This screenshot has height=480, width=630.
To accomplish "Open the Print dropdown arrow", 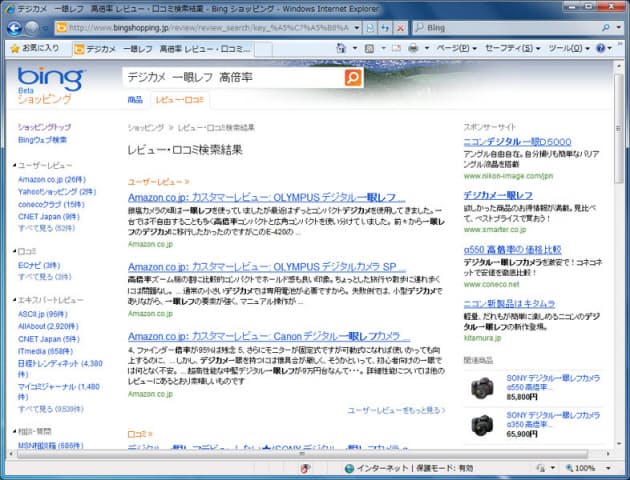I will point(427,48).
